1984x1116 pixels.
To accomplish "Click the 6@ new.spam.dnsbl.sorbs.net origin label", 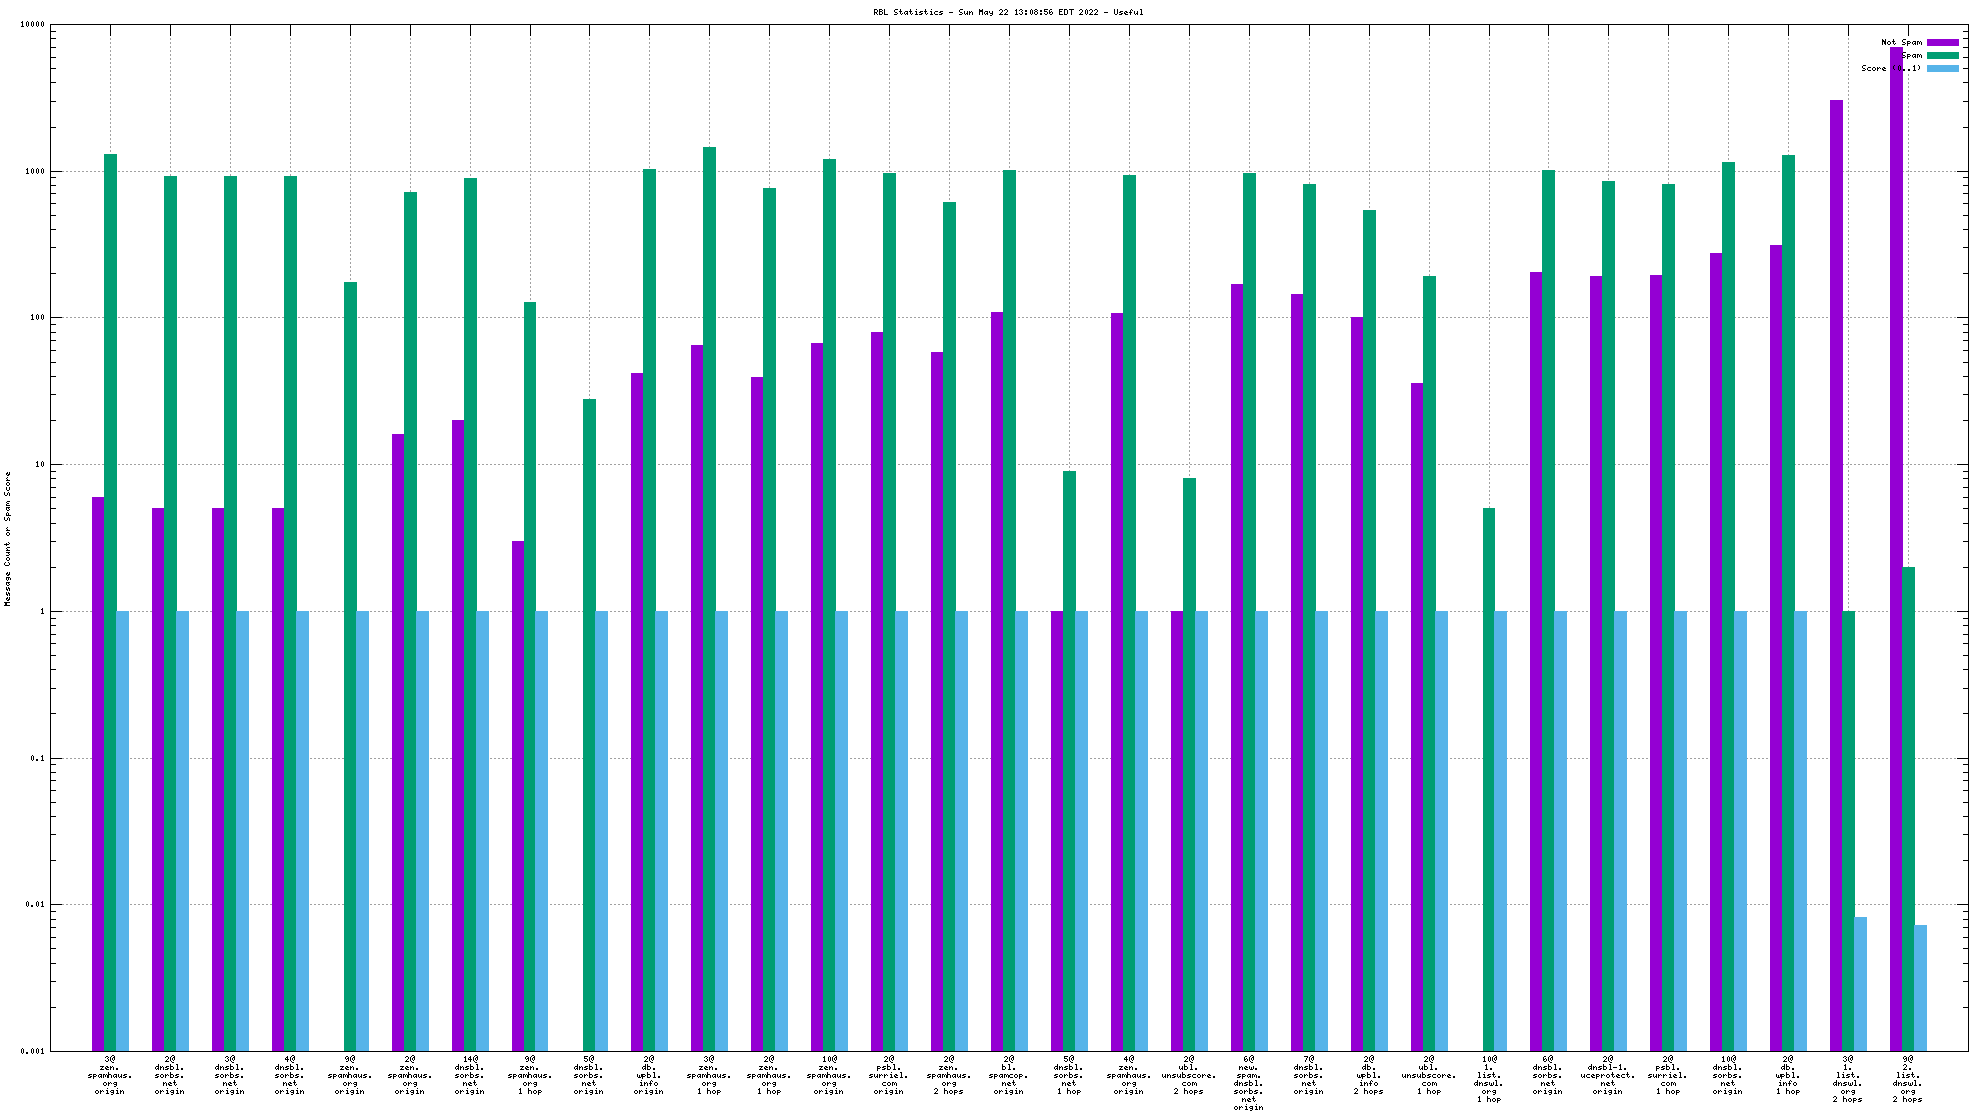I will 1248,1083.
